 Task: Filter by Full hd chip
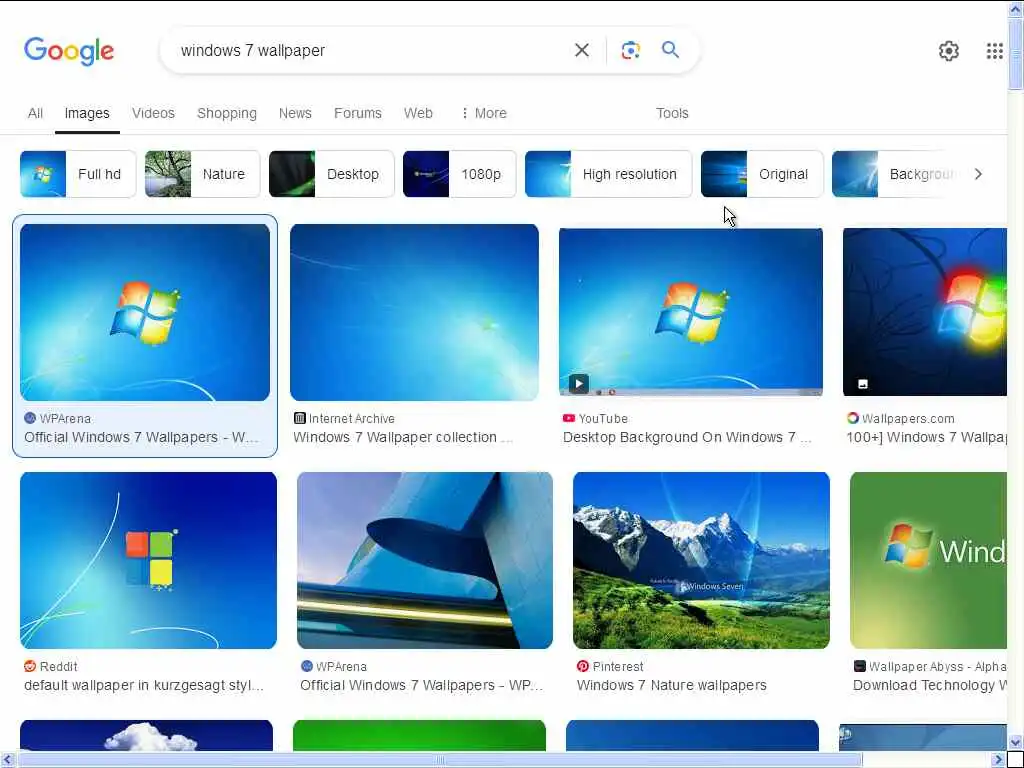[x=78, y=174]
